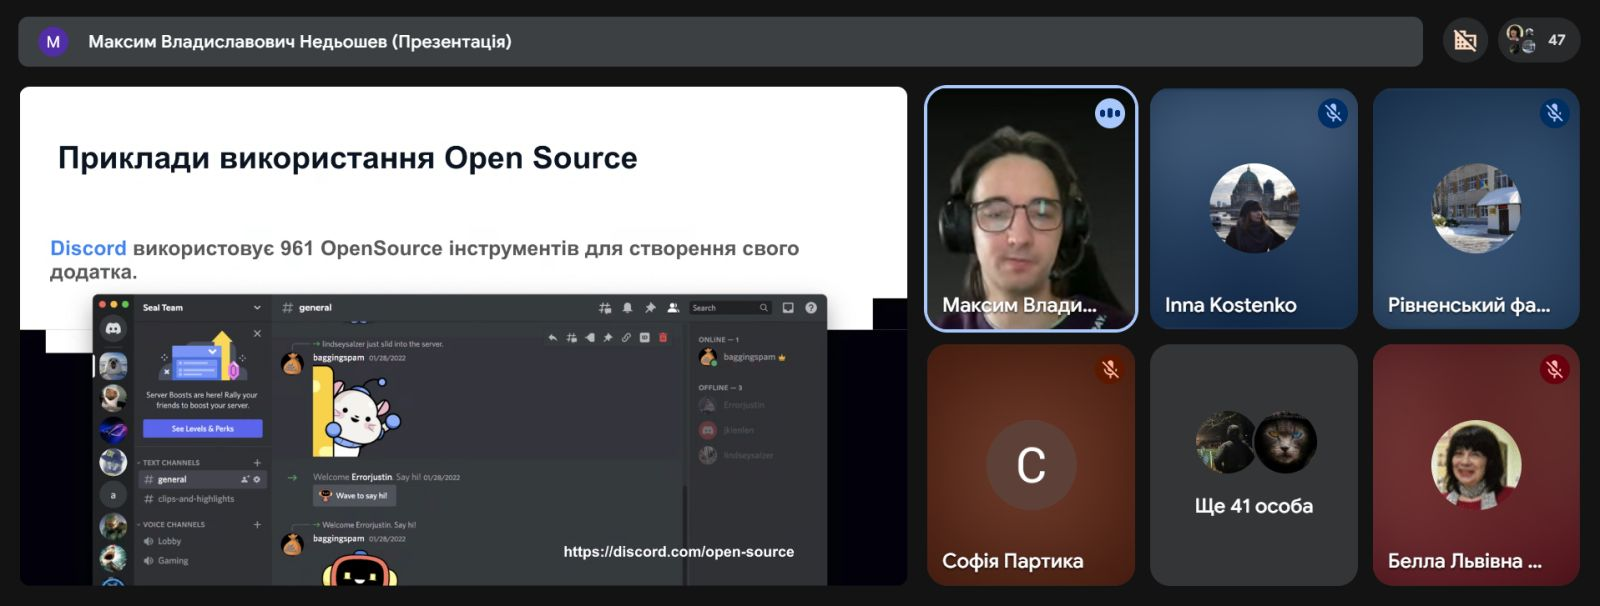Collapse the VOICE CHANNELS category

171,524
